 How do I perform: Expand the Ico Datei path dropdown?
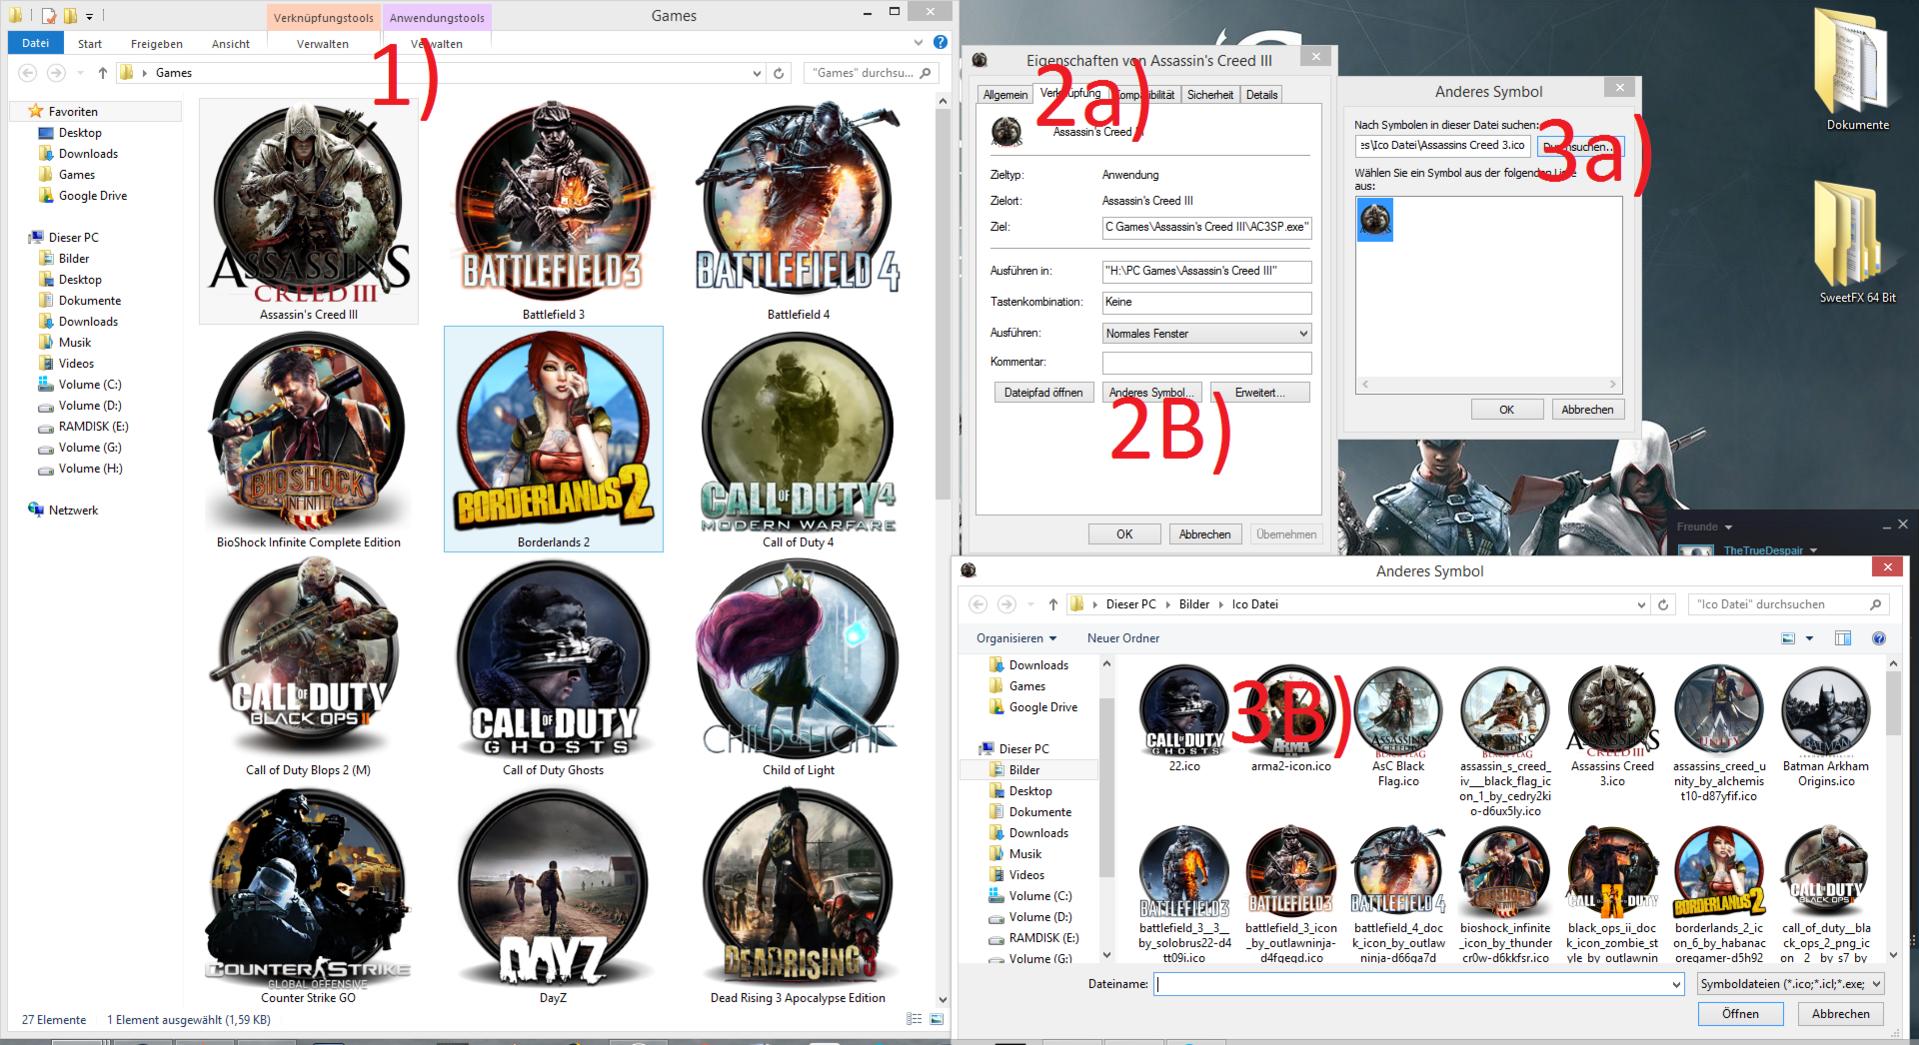1641,604
